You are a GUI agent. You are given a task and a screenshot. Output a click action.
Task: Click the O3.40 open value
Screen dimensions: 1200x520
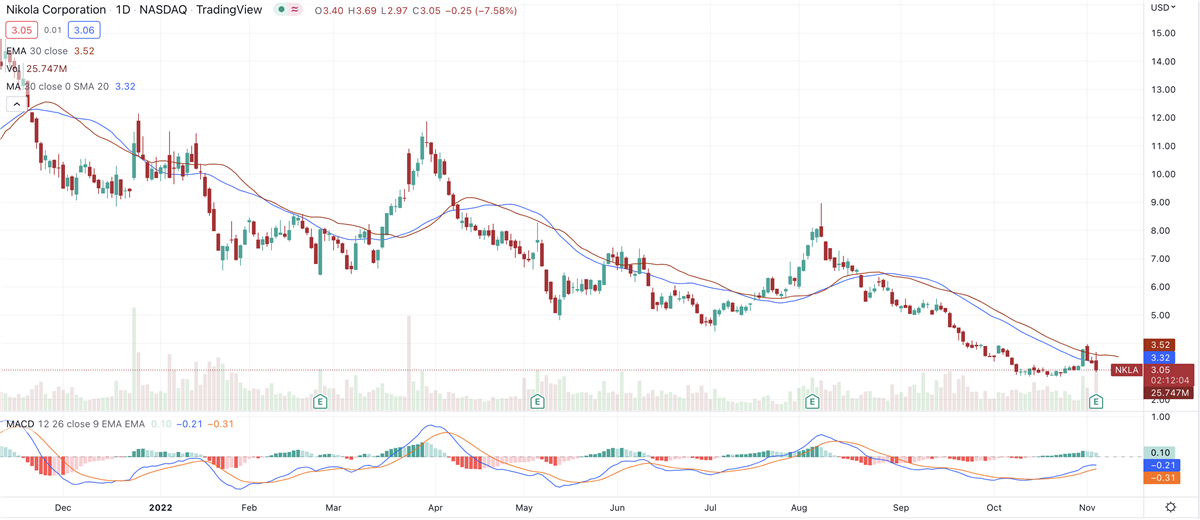tap(328, 10)
